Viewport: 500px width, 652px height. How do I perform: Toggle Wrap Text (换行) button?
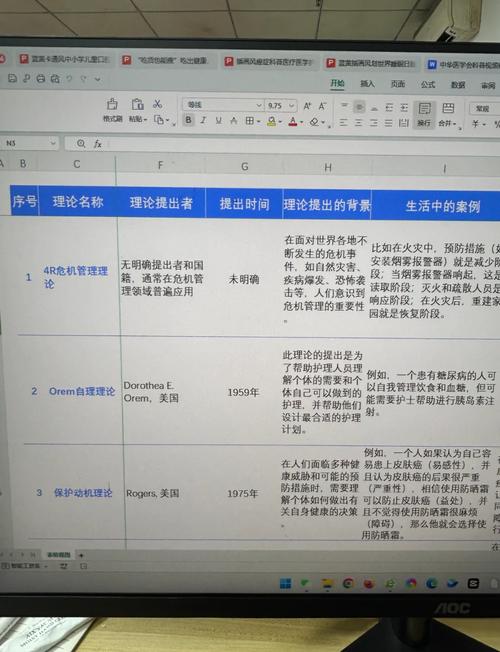[424, 114]
